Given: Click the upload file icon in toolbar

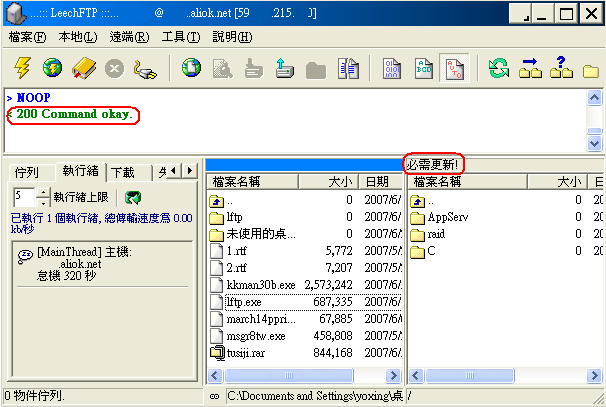Looking at the screenshot, I should pos(283,68).
